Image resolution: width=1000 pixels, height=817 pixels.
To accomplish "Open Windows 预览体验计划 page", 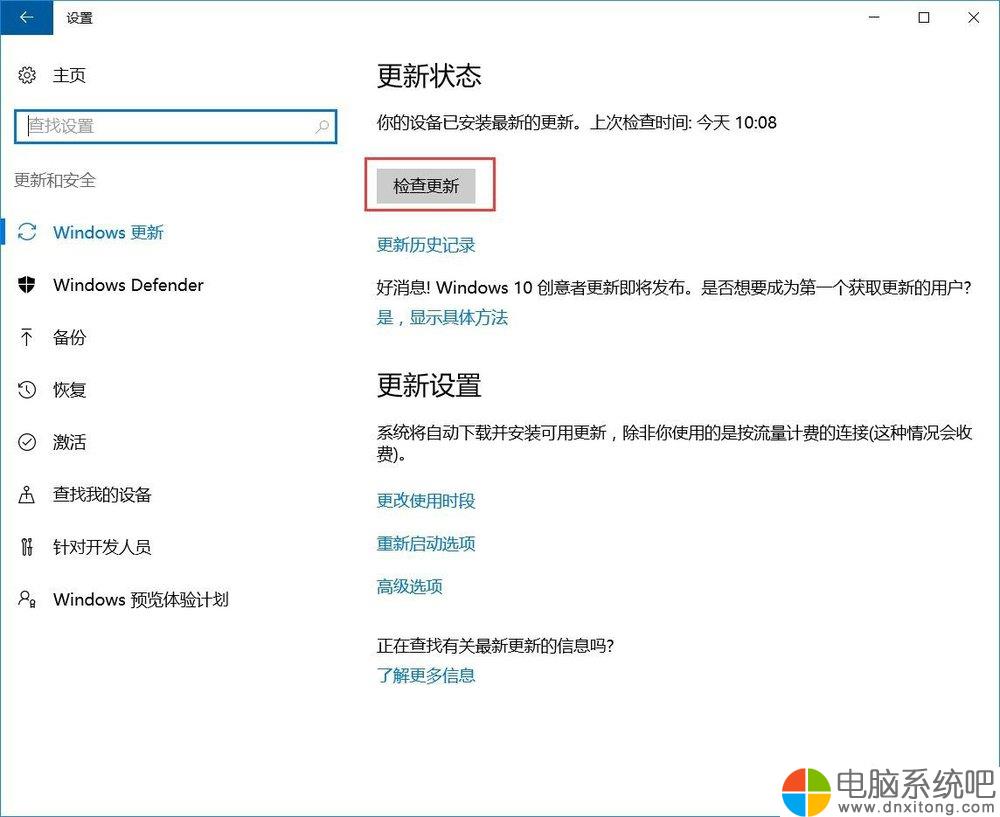I will (141, 599).
